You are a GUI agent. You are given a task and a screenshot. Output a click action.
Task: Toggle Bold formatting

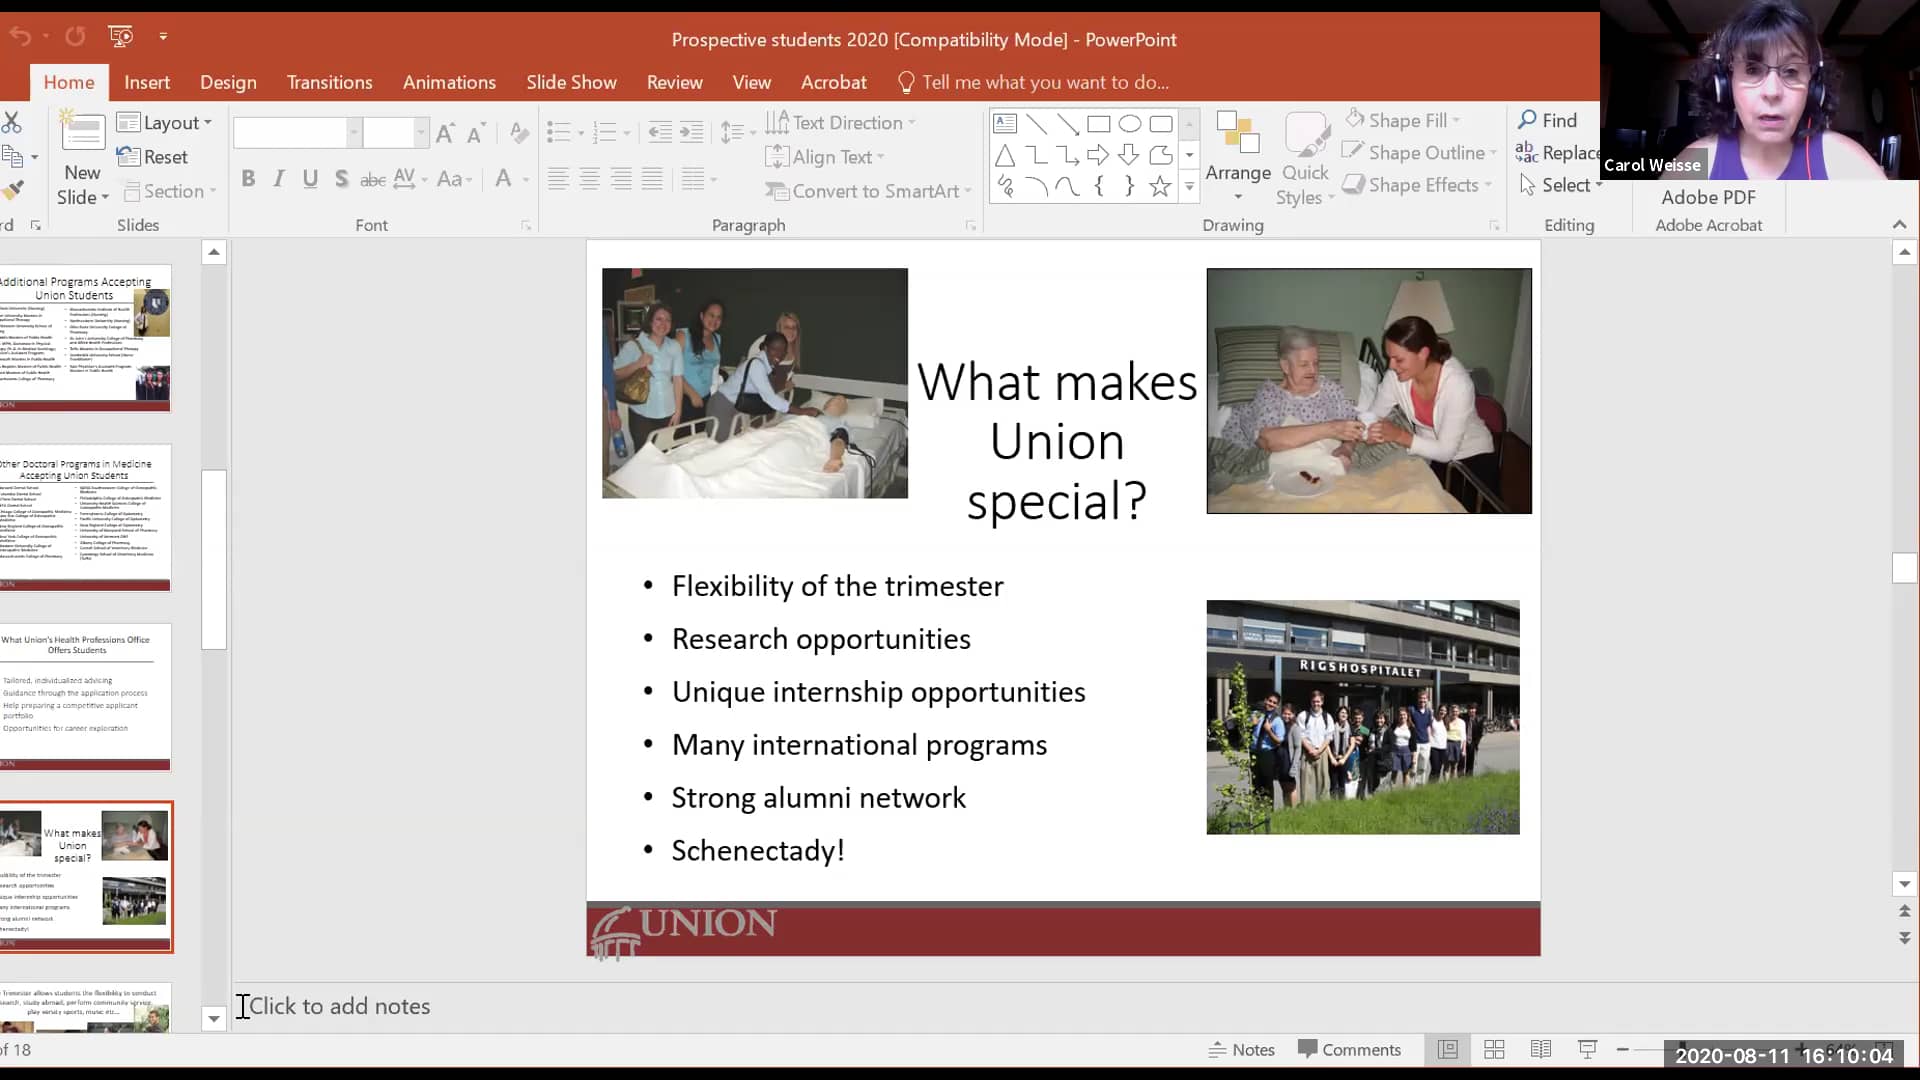coord(248,179)
